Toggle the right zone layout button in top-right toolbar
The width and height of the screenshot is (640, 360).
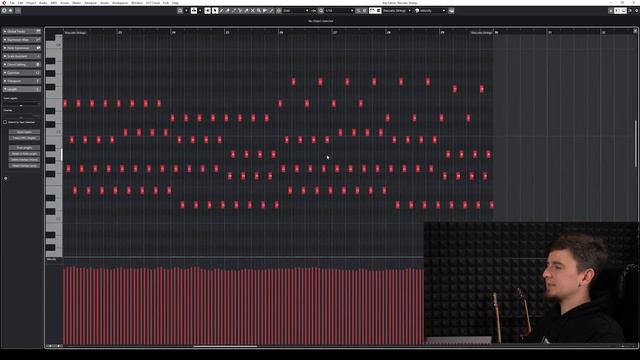click(624, 11)
